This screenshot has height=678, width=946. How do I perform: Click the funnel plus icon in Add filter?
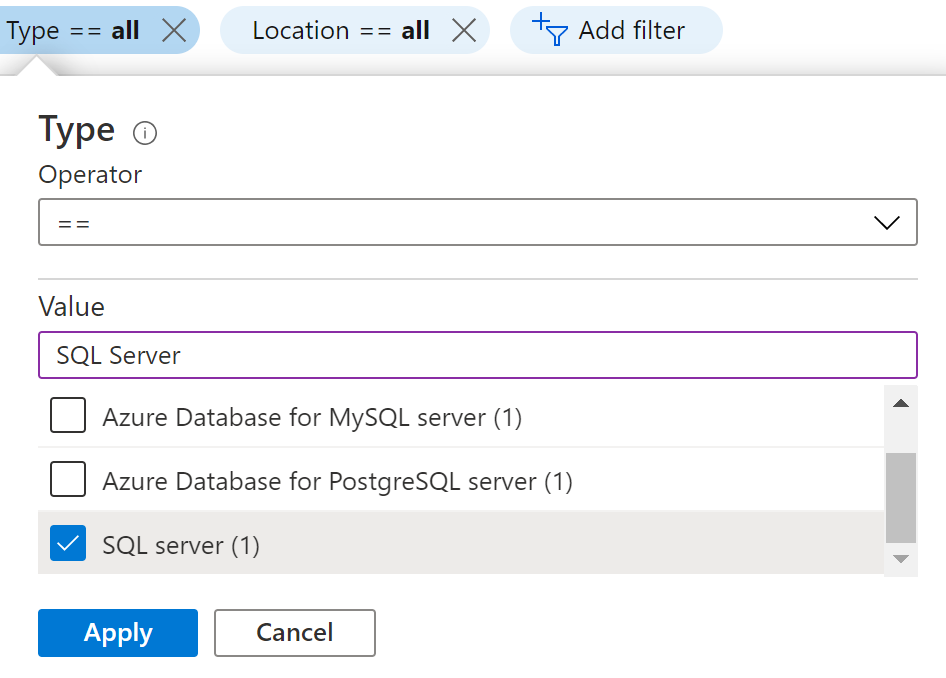click(550, 31)
